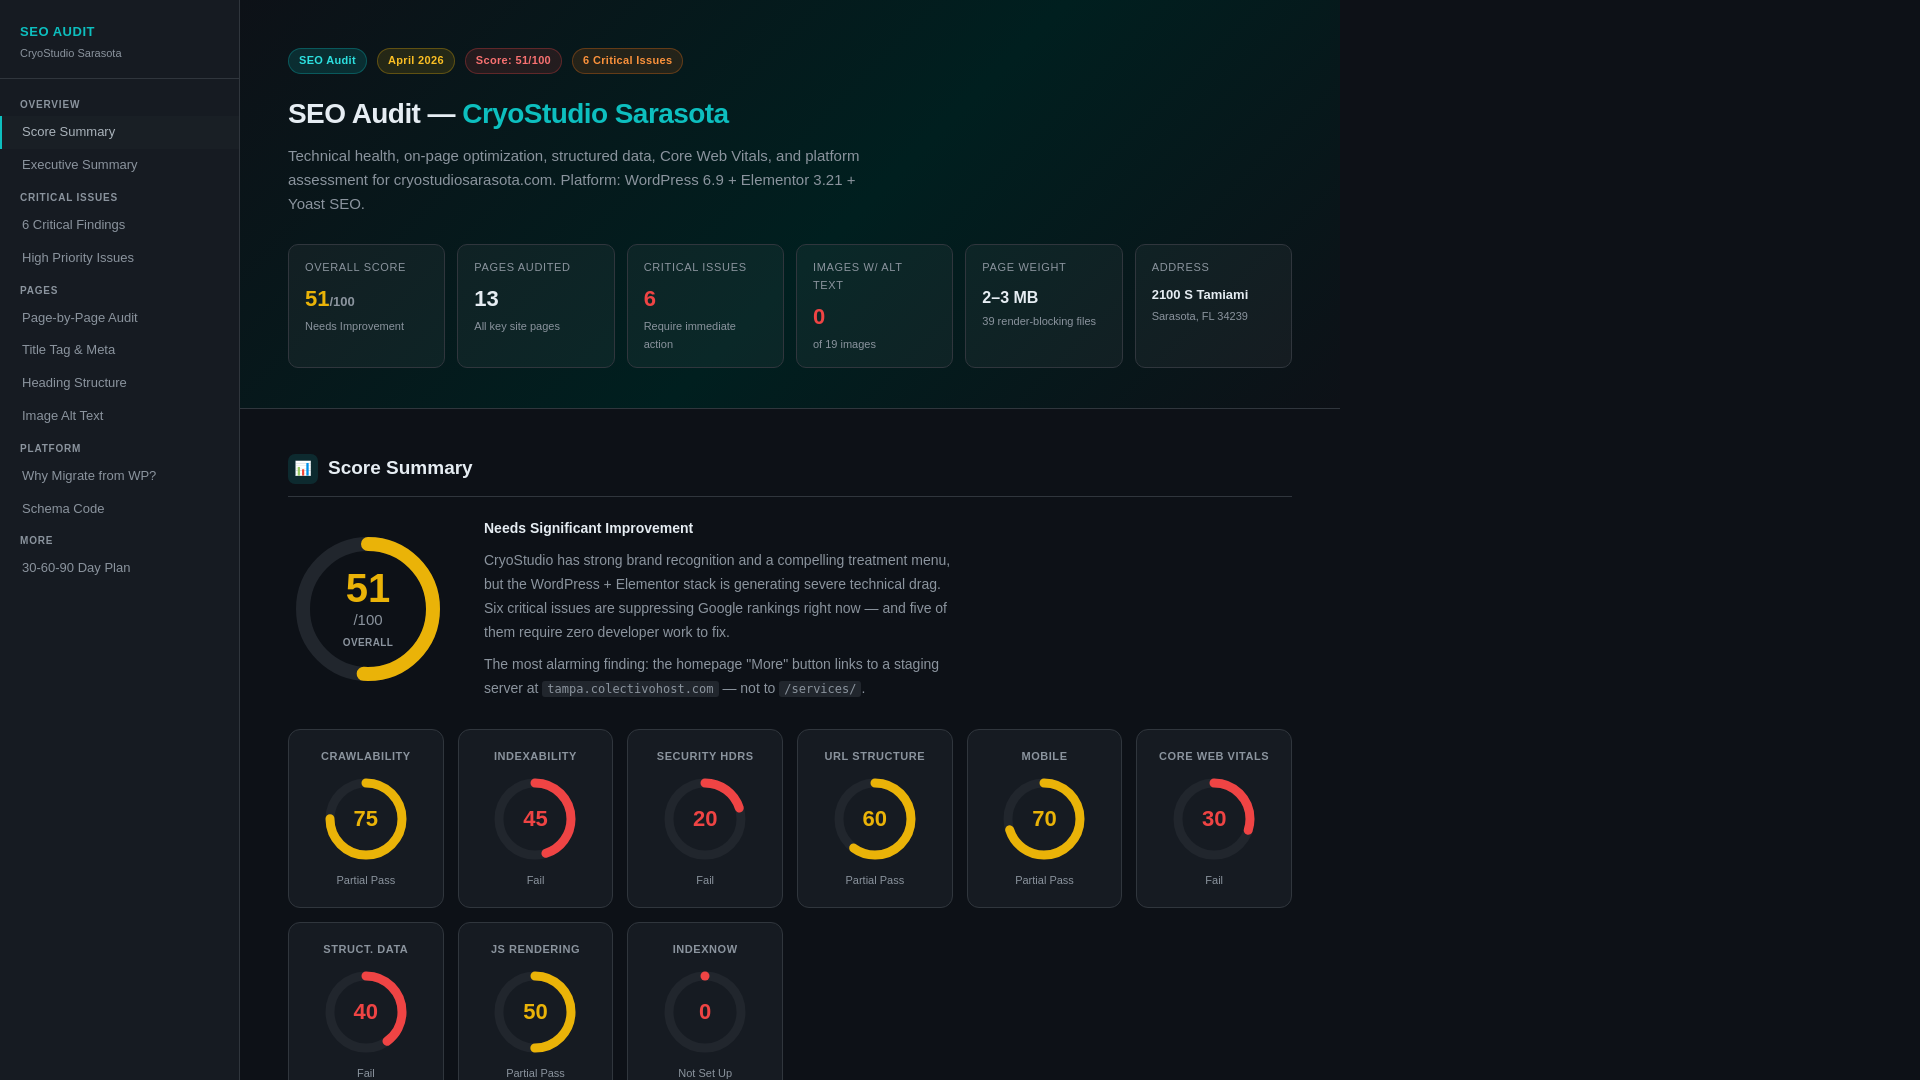Screen dimensions: 1920x1080
Task: Open Score Summary in sidebar
Action: [x=120, y=132]
